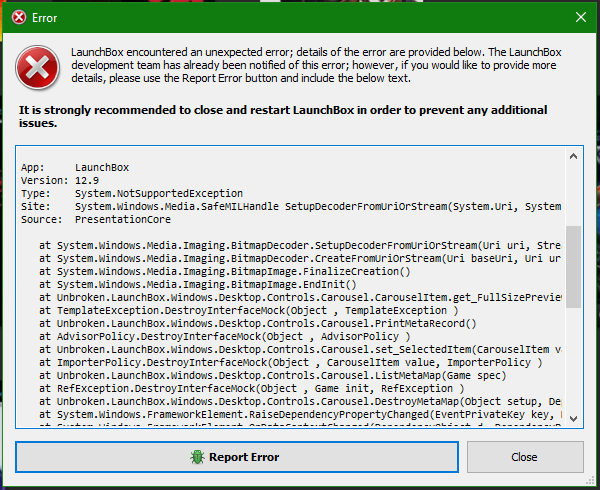Click the CarouselItem.get_FullSizePreview stack line

point(300,297)
